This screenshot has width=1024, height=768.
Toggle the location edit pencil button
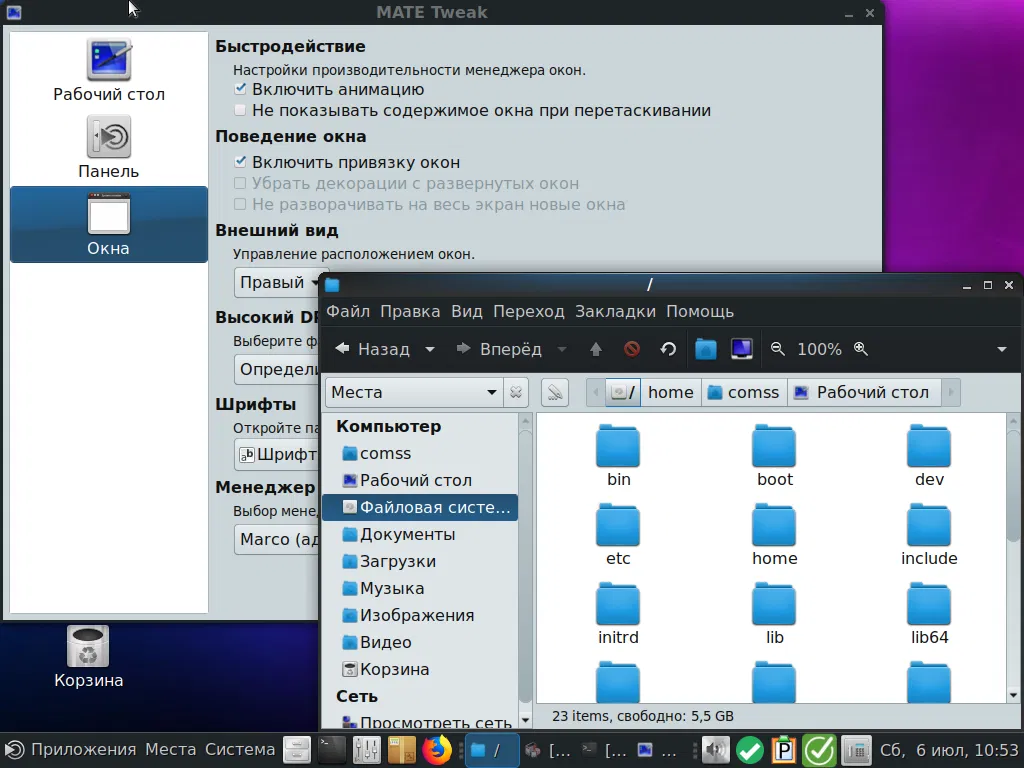555,392
